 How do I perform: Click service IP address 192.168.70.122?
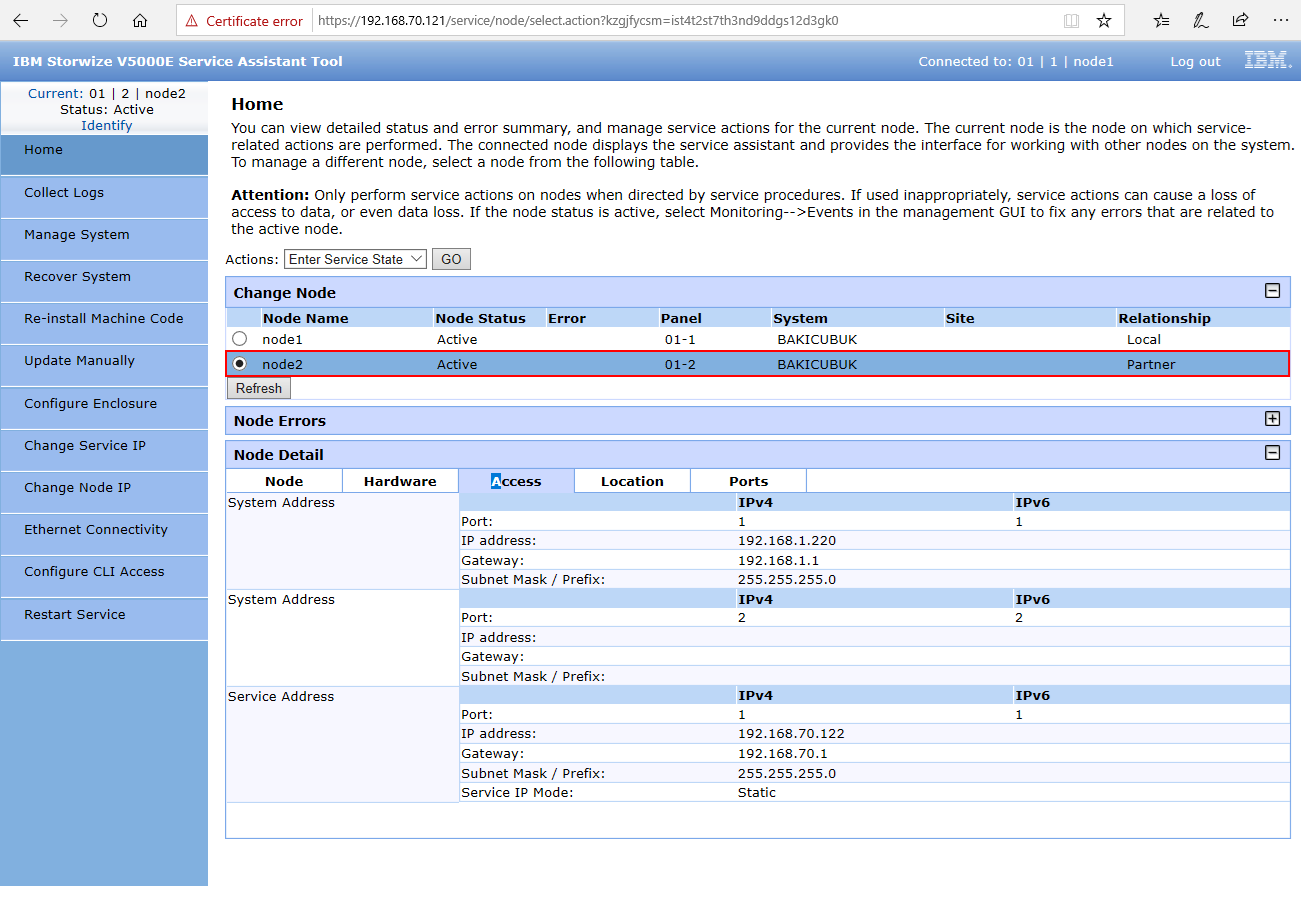[x=791, y=733]
